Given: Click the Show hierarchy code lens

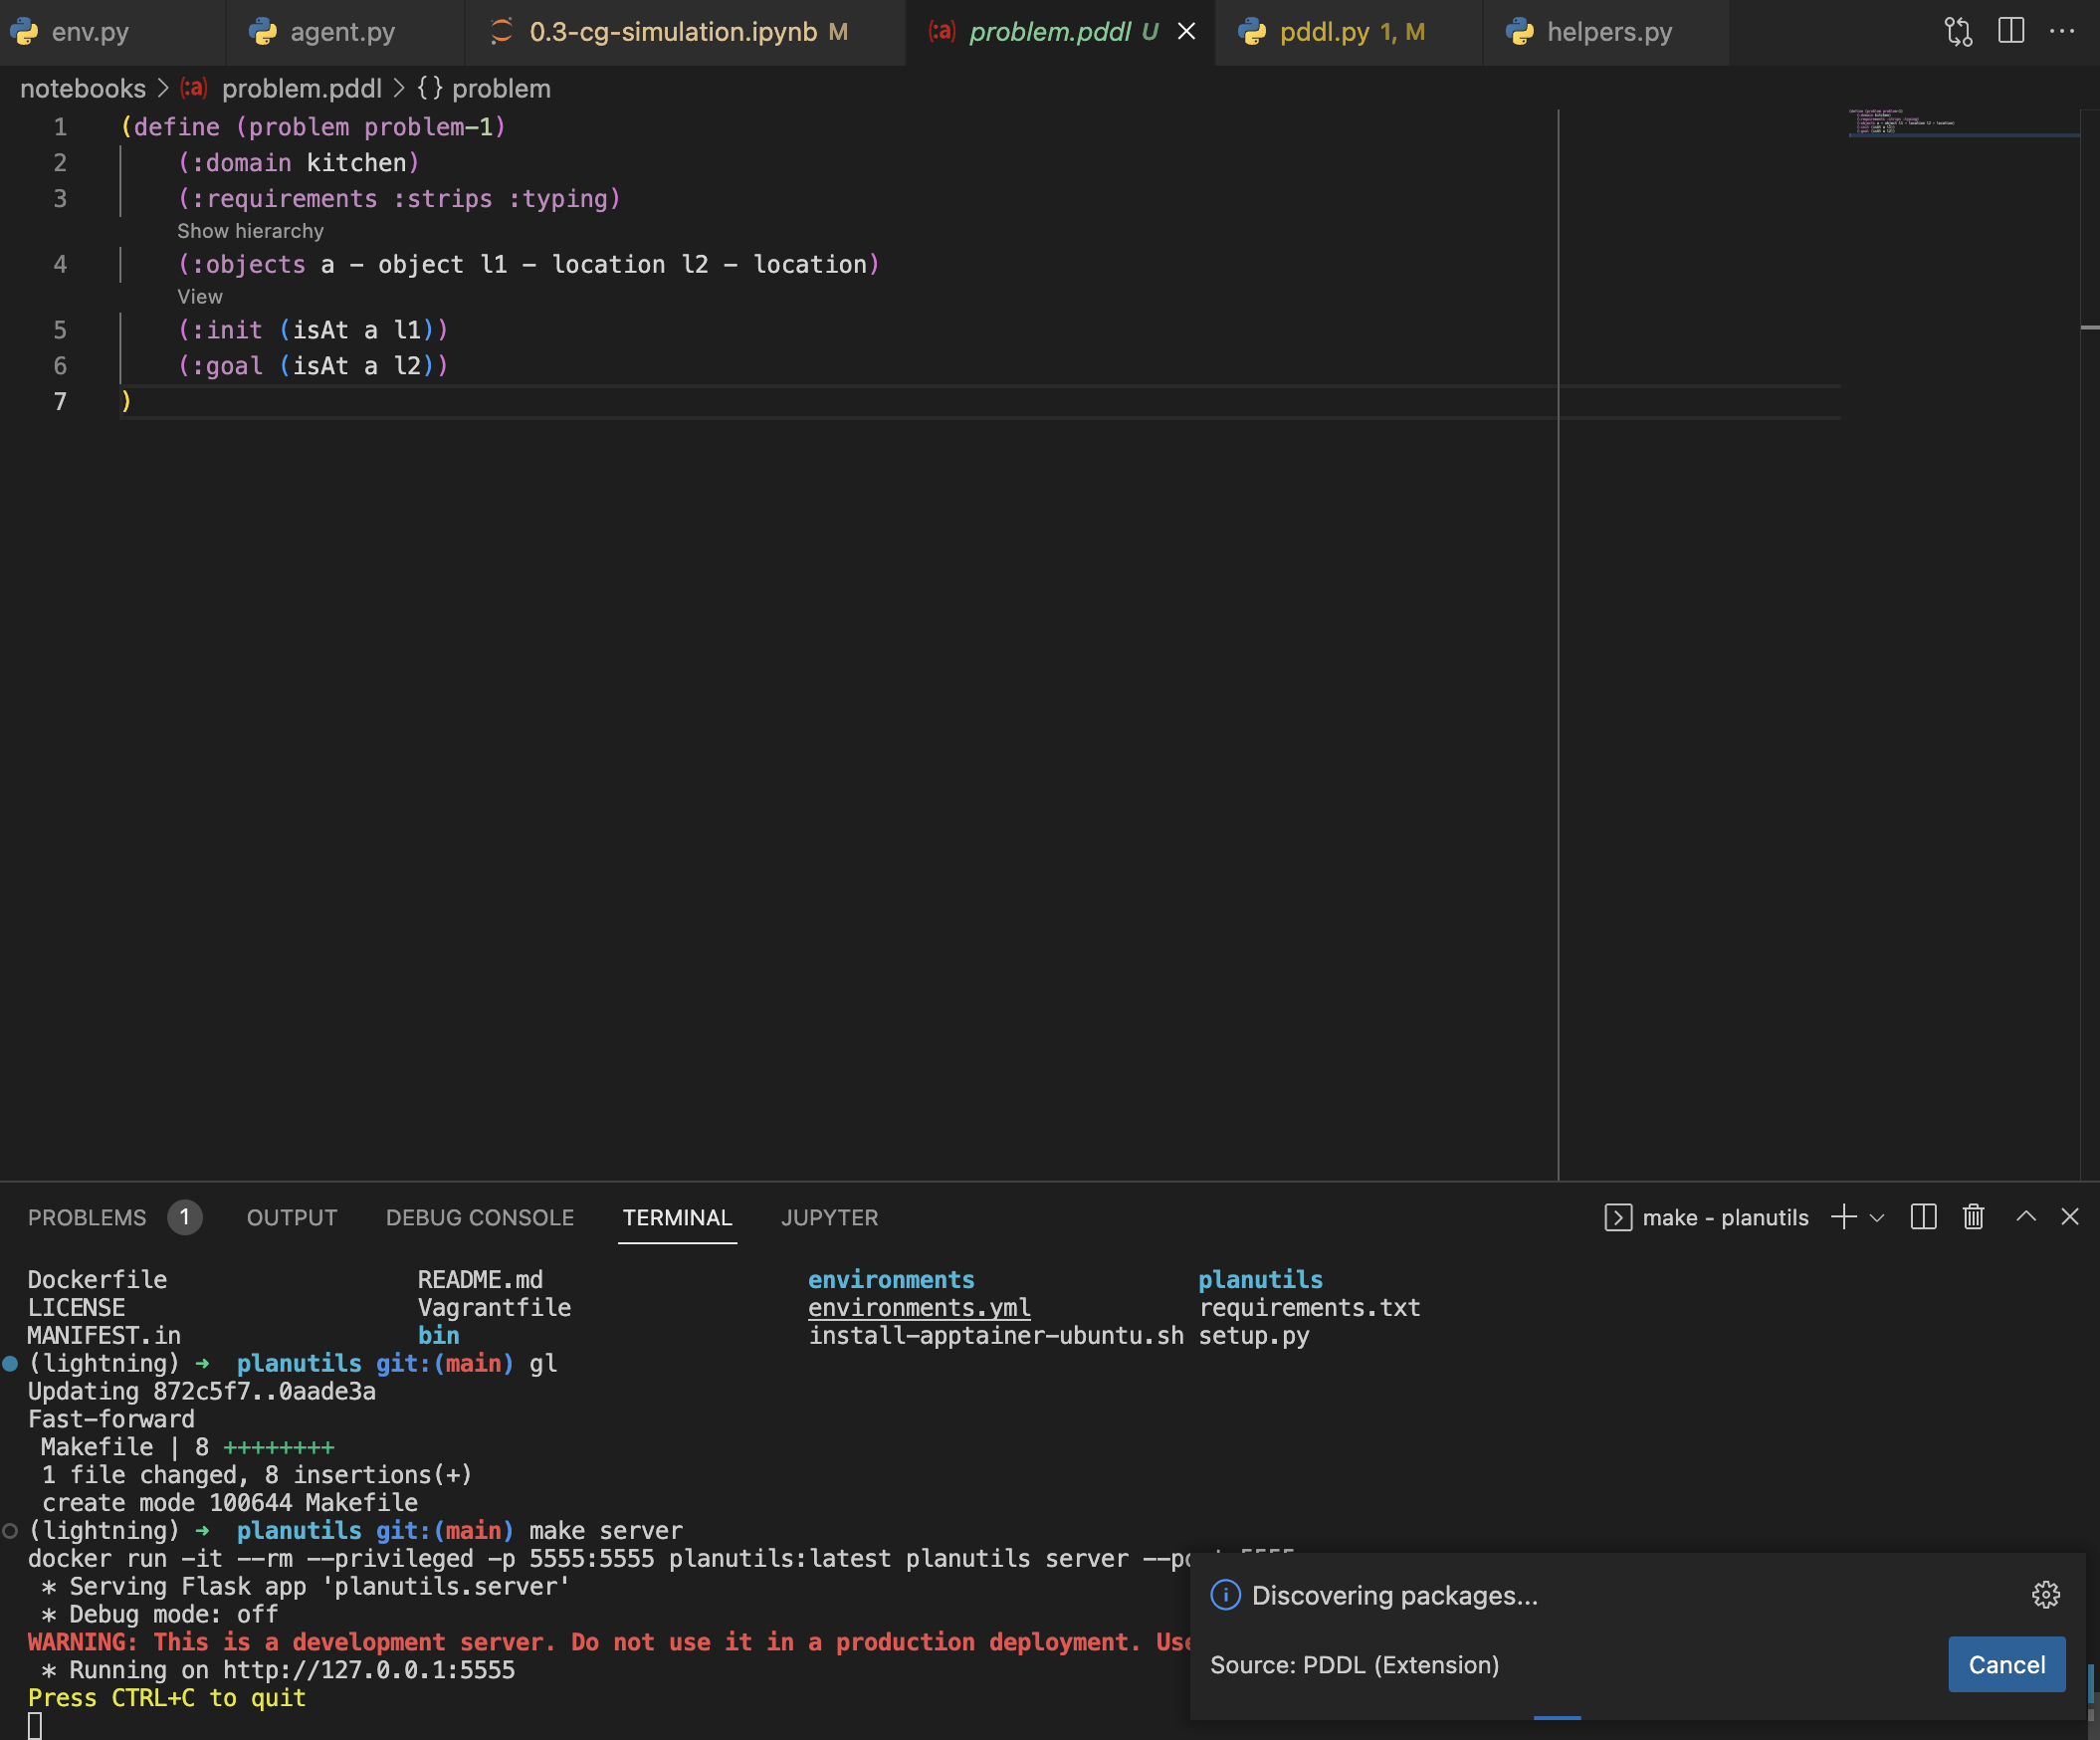Looking at the screenshot, I should (x=250, y=231).
